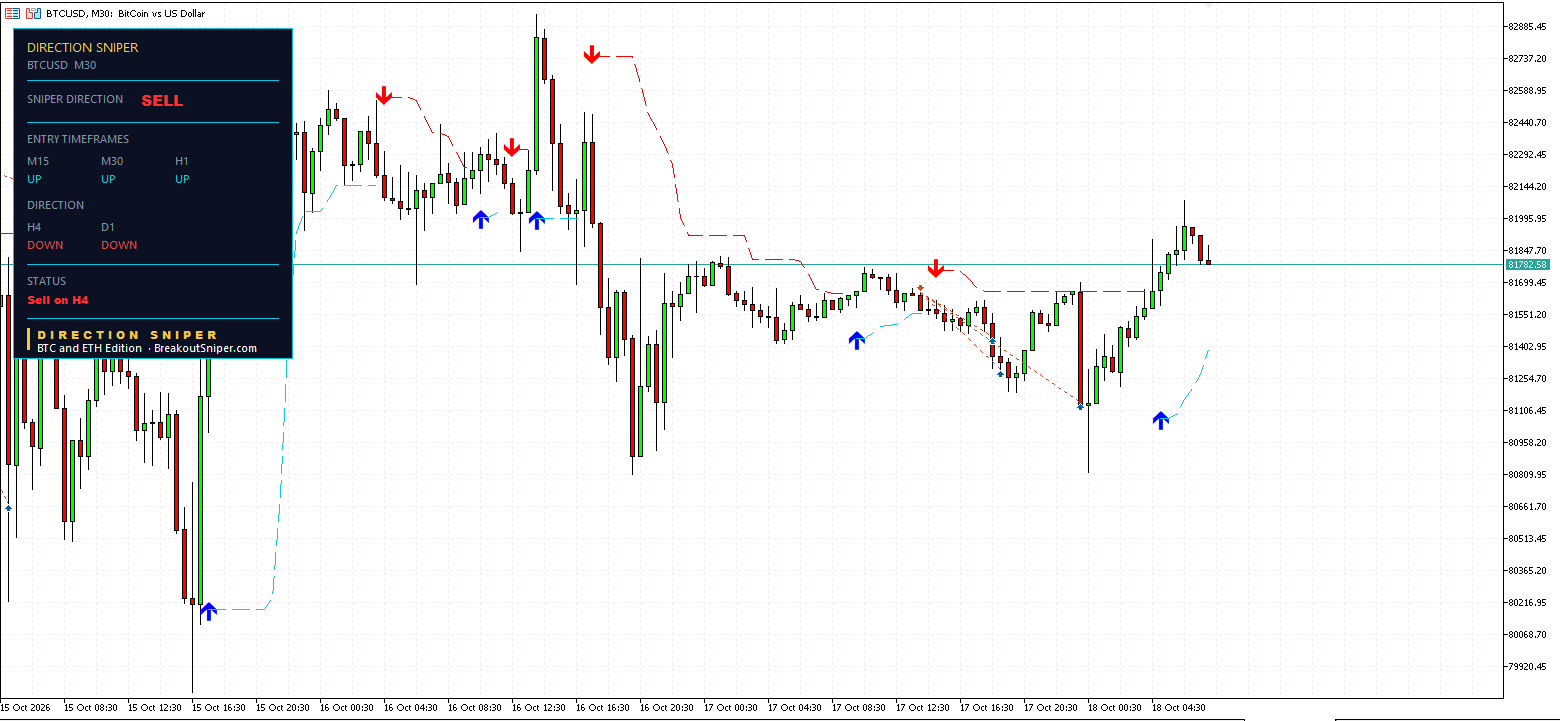Select the red sell arrow near the 82737 level

592,54
